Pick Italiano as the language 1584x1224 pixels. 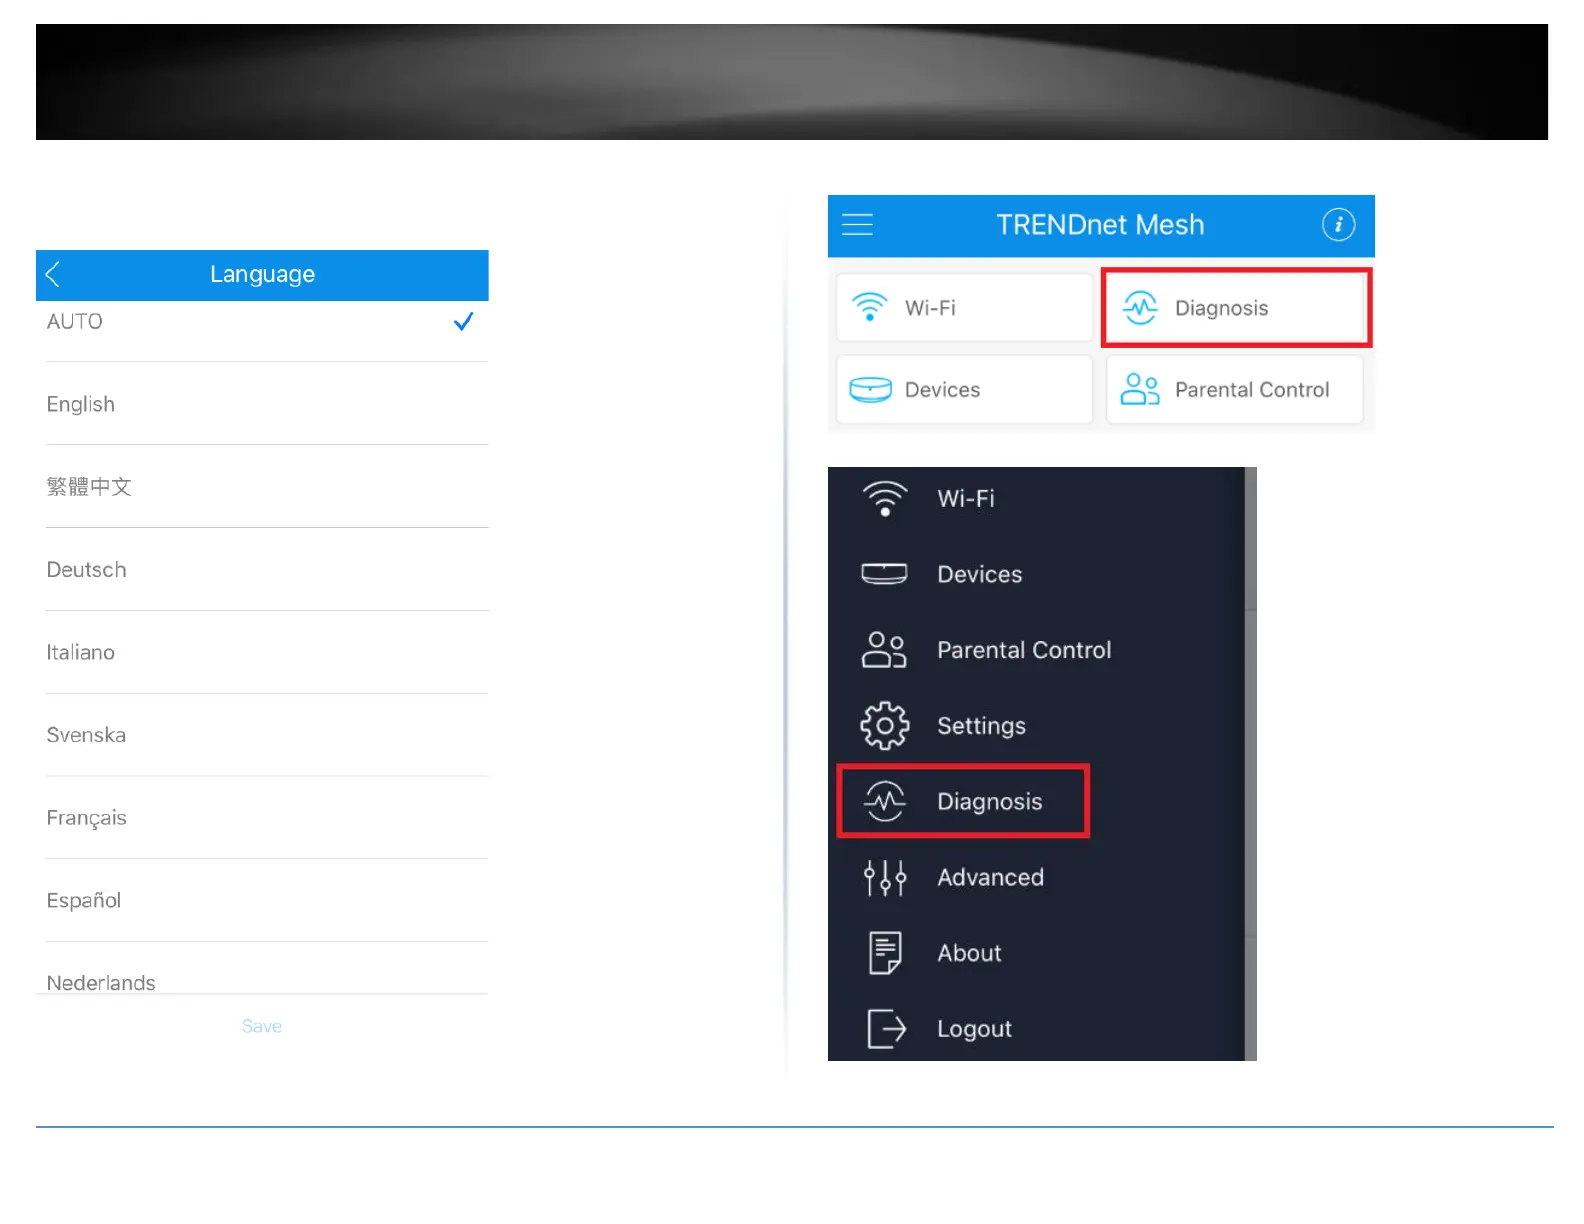point(262,653)
